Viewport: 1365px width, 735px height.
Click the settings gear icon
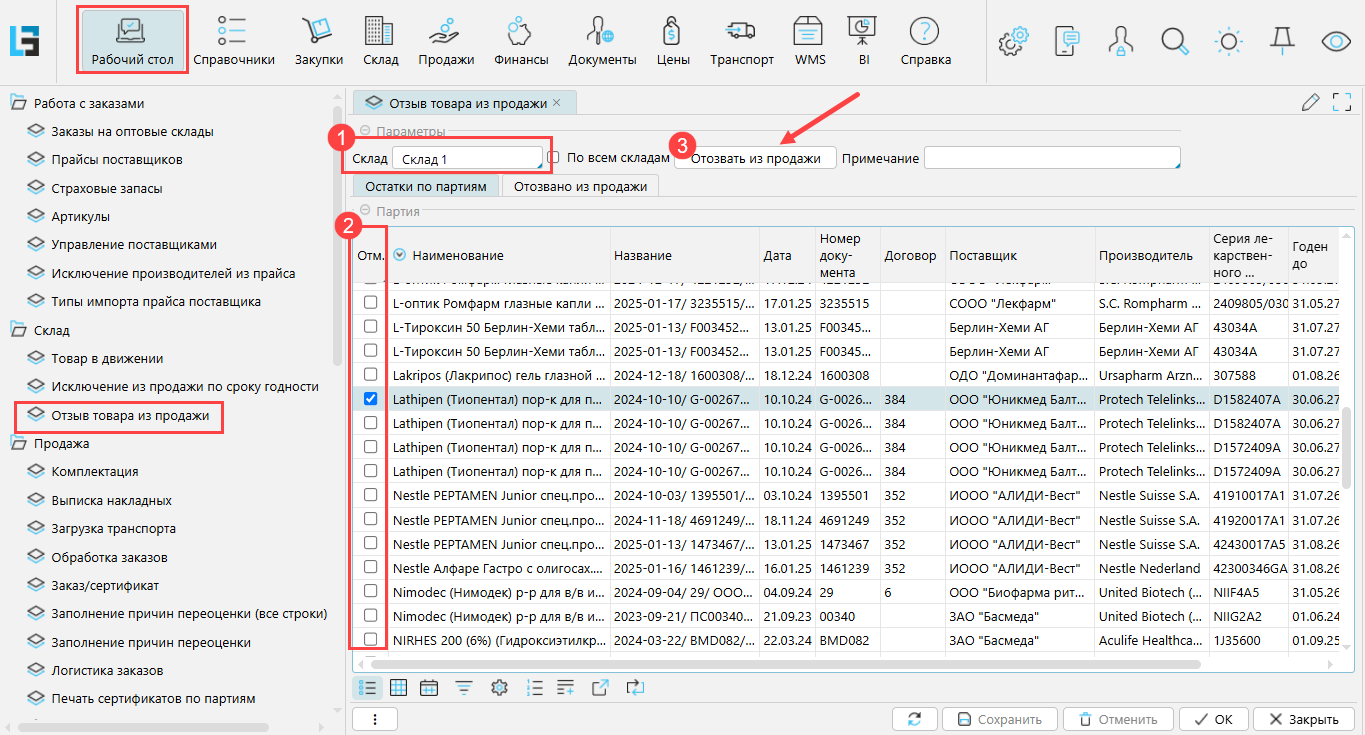coord(1014,41)
